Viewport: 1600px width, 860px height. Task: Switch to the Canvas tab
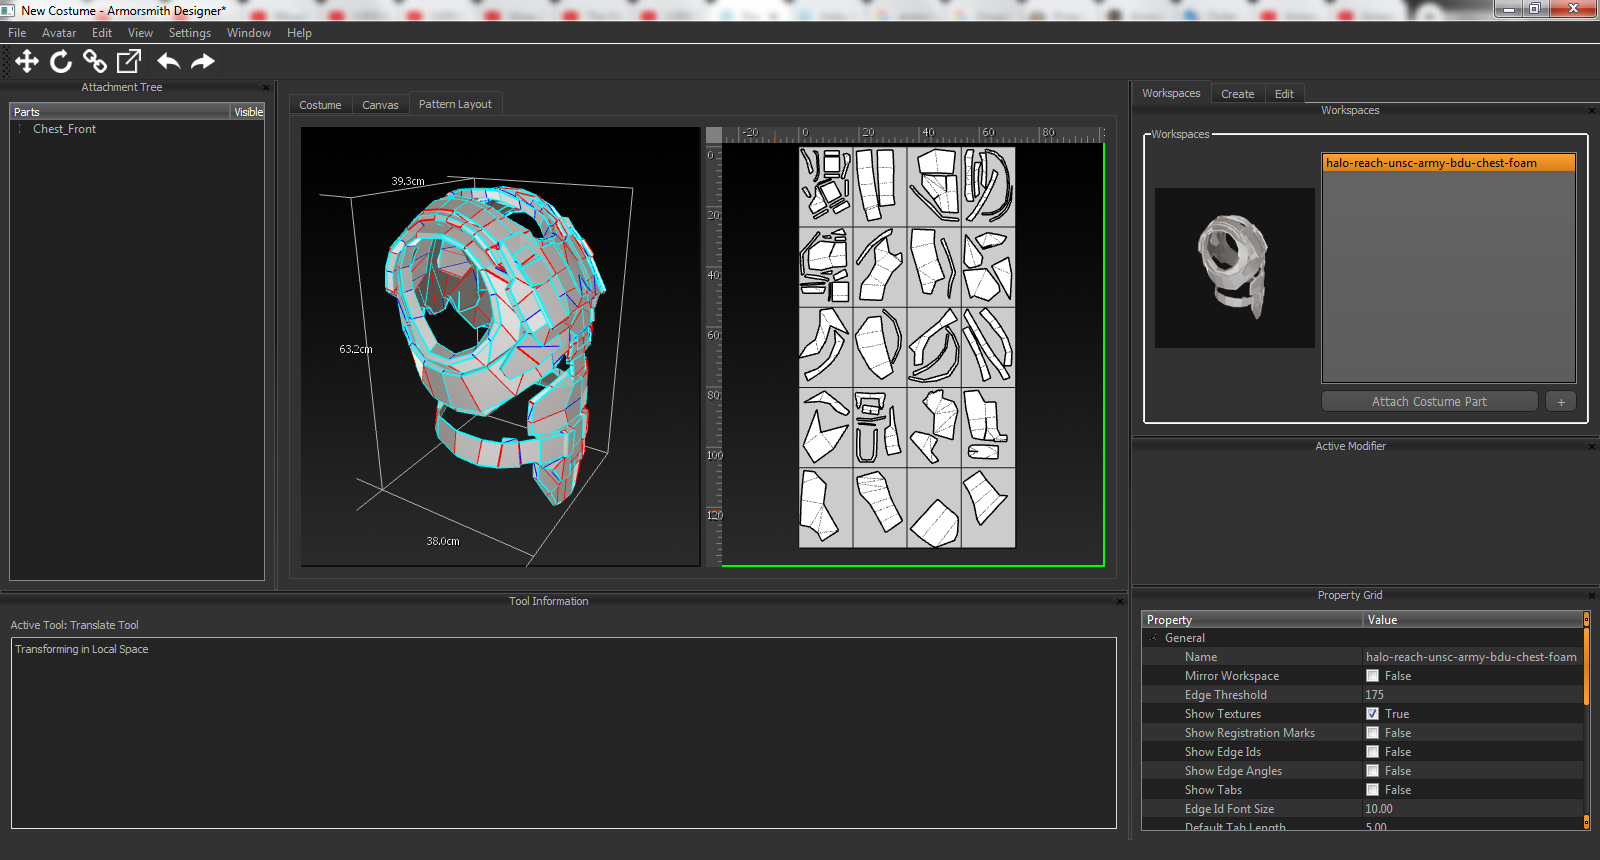click(x=380, y=105)
